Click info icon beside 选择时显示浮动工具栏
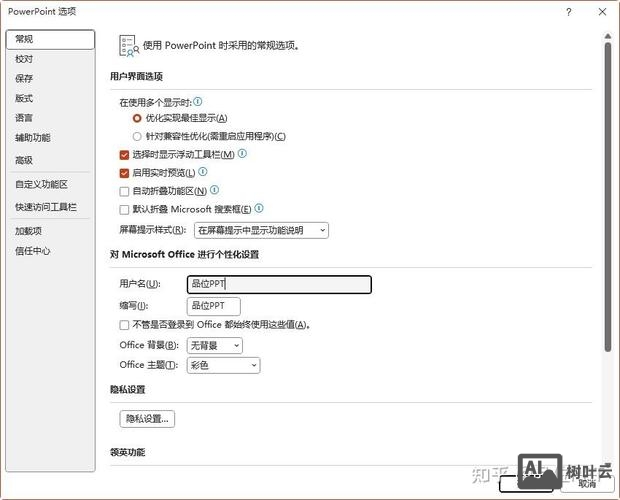 click(242, 153)
